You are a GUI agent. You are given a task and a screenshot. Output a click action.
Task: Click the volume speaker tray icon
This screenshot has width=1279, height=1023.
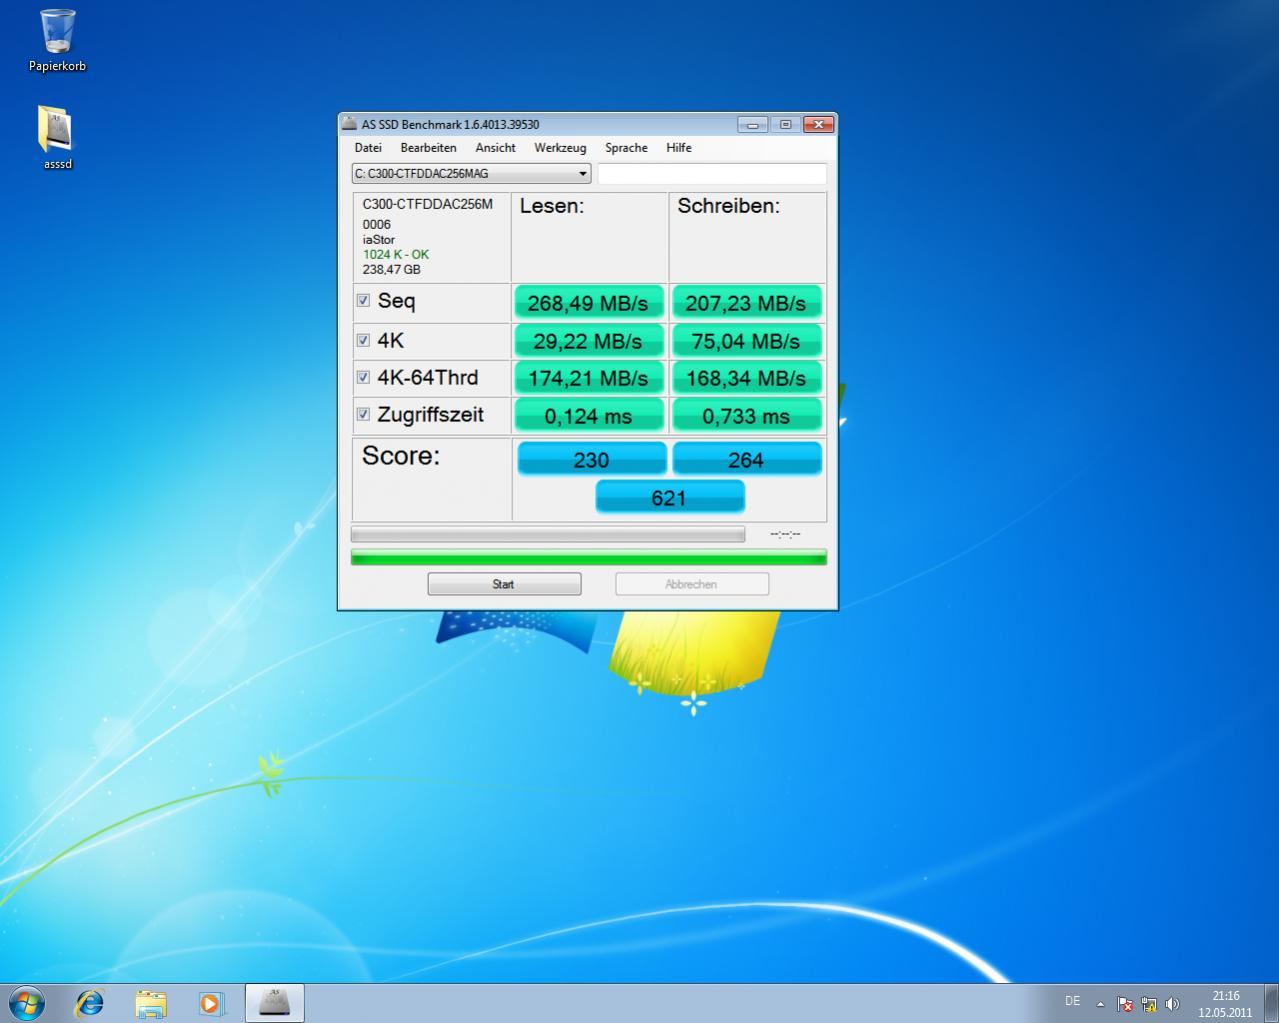coord(1172,1003)
